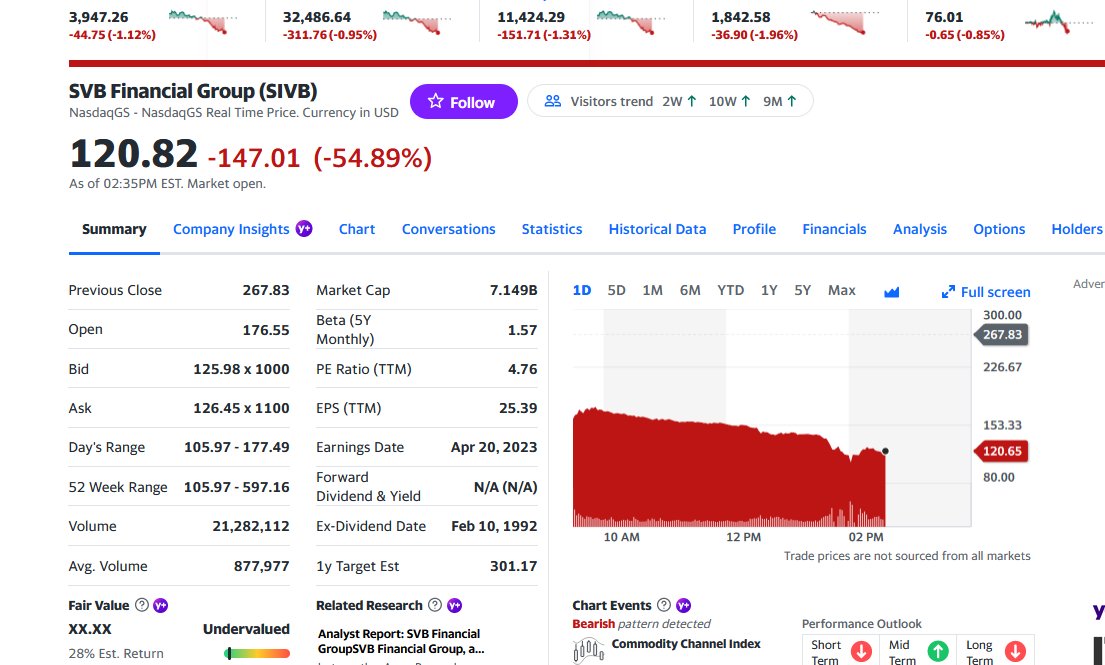Click the premium badge beside Fair Value
This screenshot has width=1105, height=665.
[161, 605]
